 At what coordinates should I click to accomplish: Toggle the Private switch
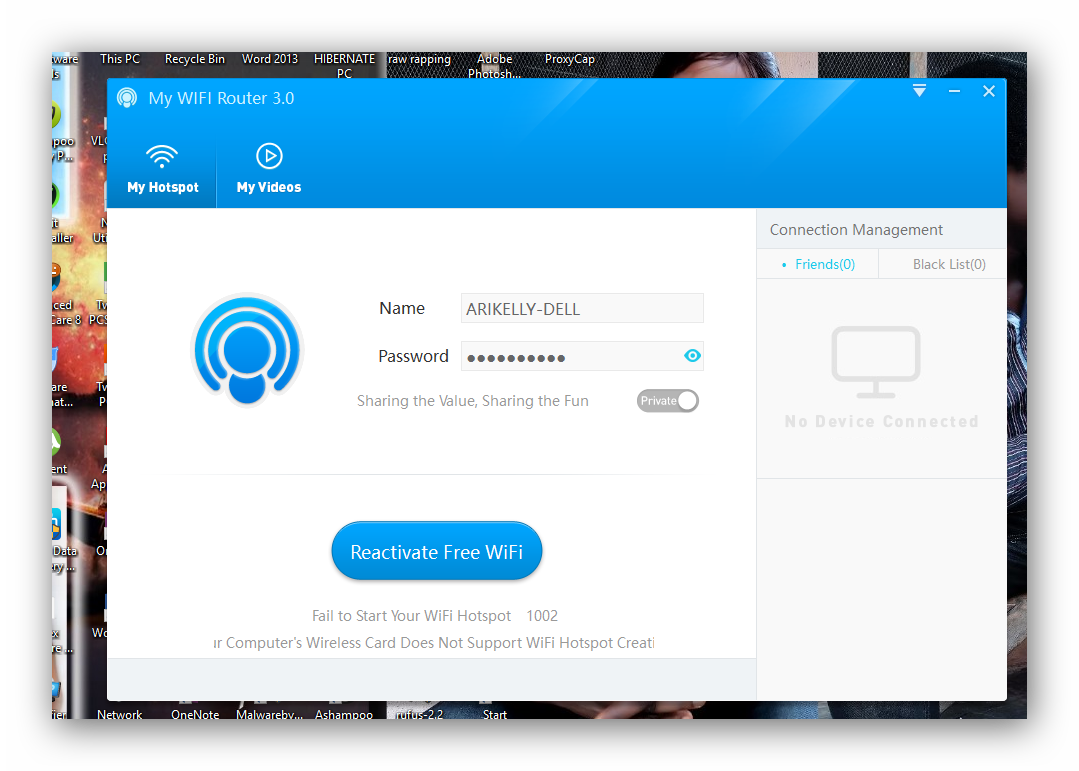667,401
